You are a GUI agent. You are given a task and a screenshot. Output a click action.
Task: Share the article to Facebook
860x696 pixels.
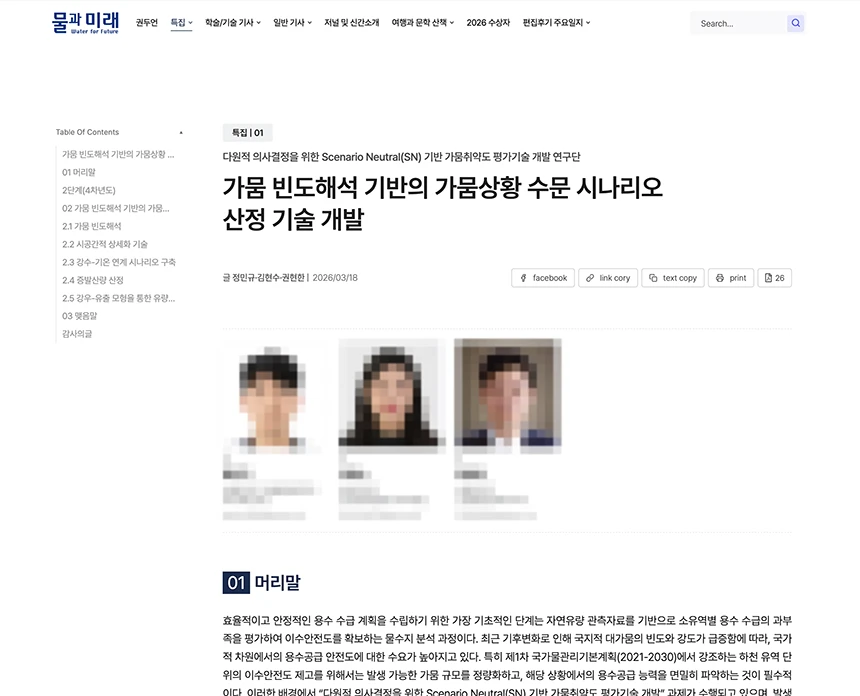[542, 277]
